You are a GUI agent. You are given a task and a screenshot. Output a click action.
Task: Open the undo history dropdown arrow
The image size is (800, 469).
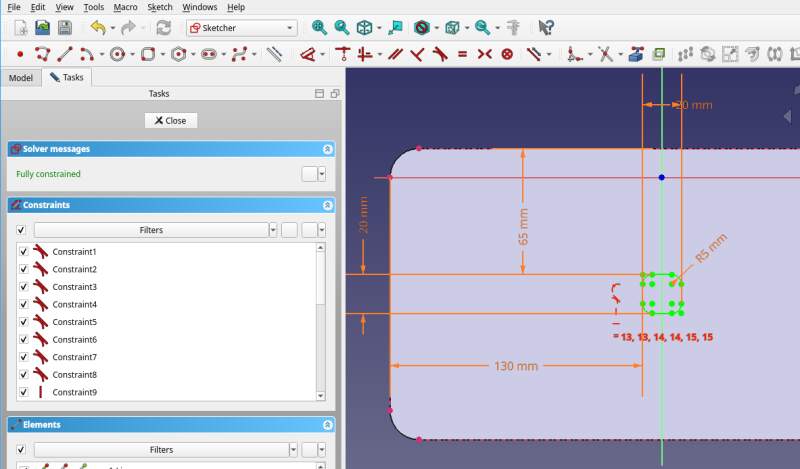point(112,28)
